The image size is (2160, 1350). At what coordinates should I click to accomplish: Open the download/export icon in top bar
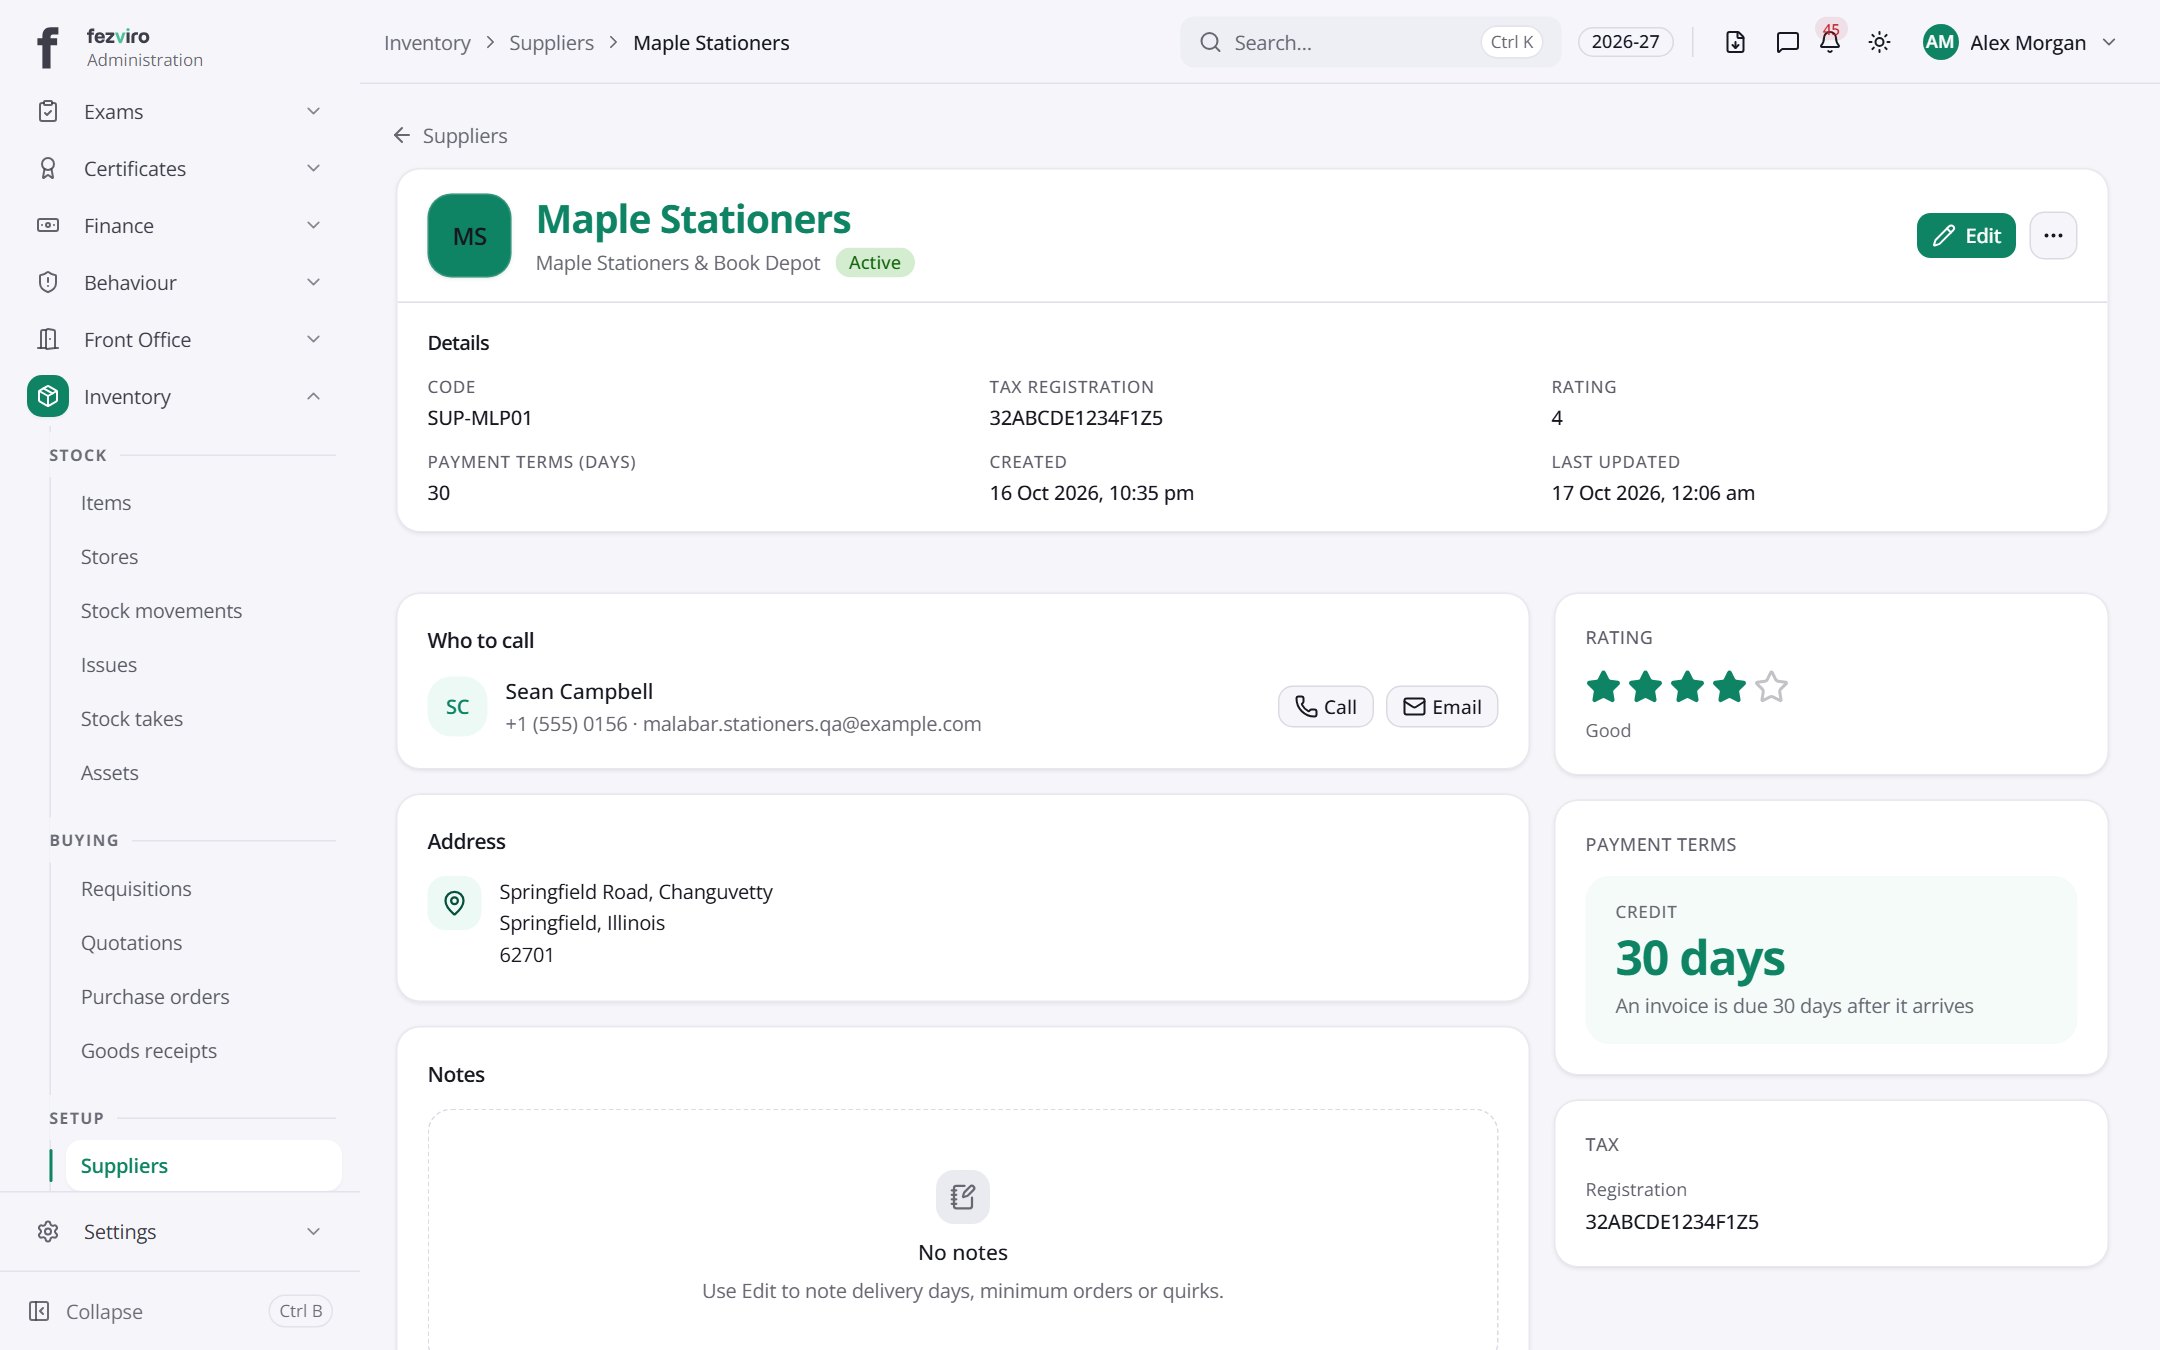pos(1735,42)
